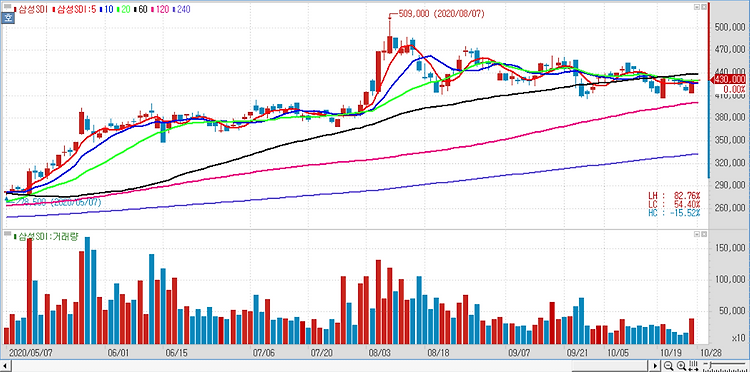Click the 50,000 volume axis label
Viewport: 750px width, 372px height.
point(731,312)
